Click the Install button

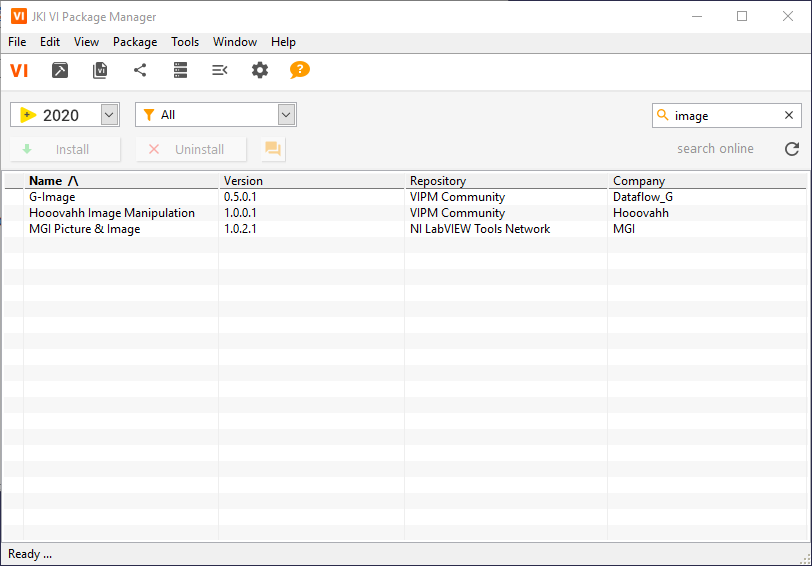[65, 150]
